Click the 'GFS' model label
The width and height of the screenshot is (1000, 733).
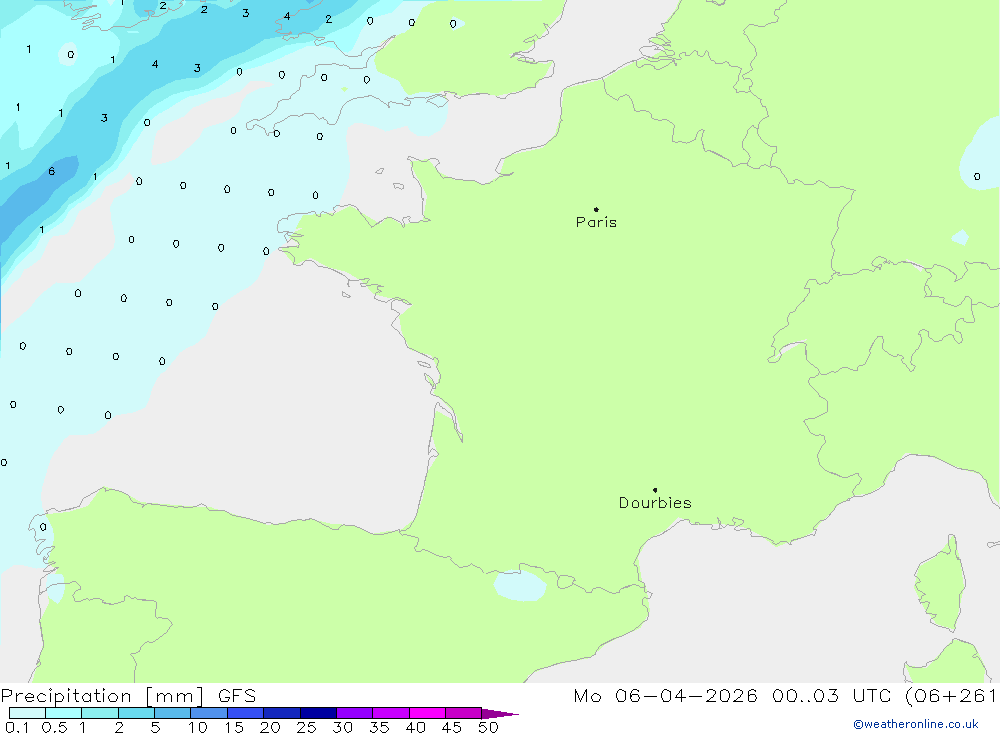pos(237,696)
